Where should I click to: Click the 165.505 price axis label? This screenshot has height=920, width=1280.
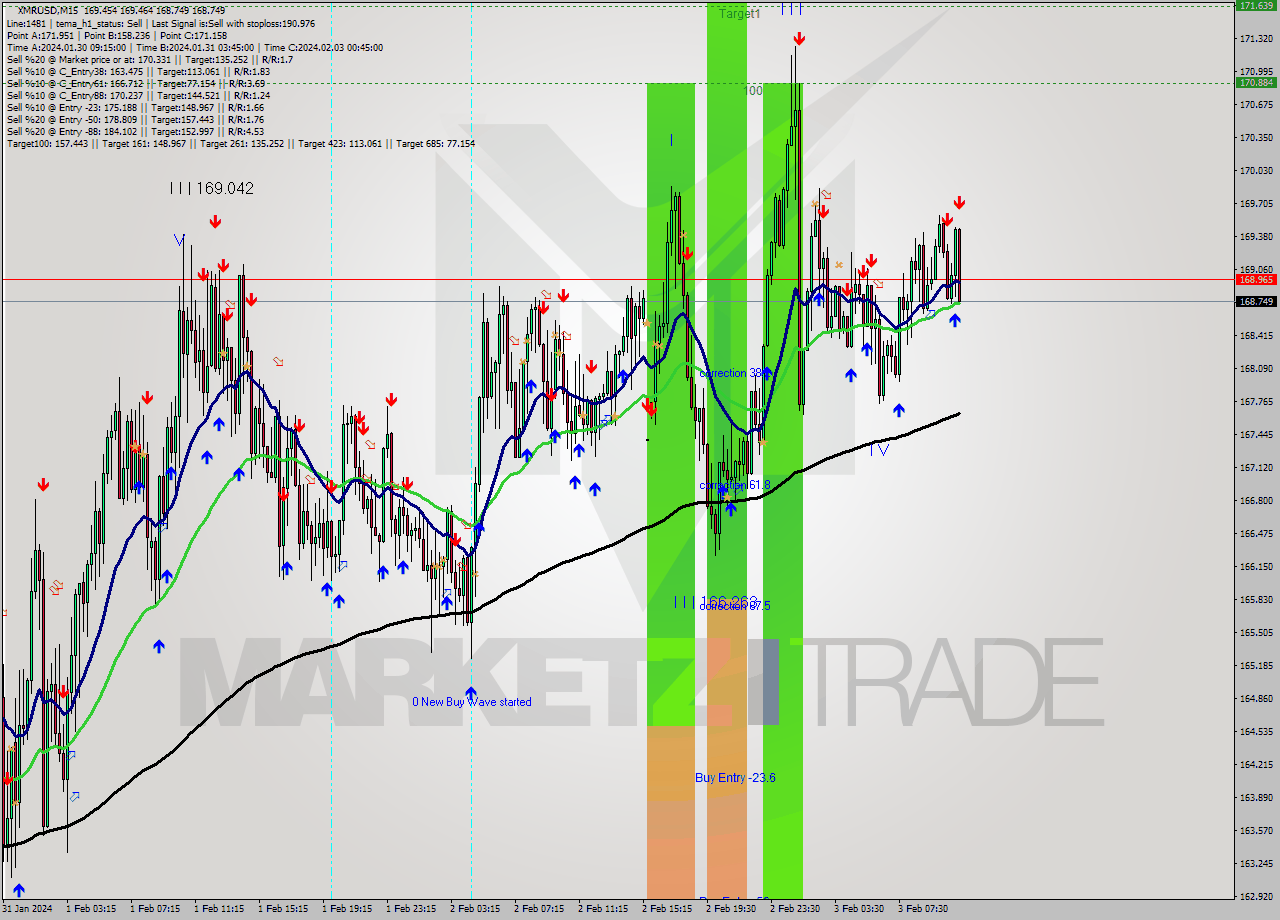coord(1256,633)
